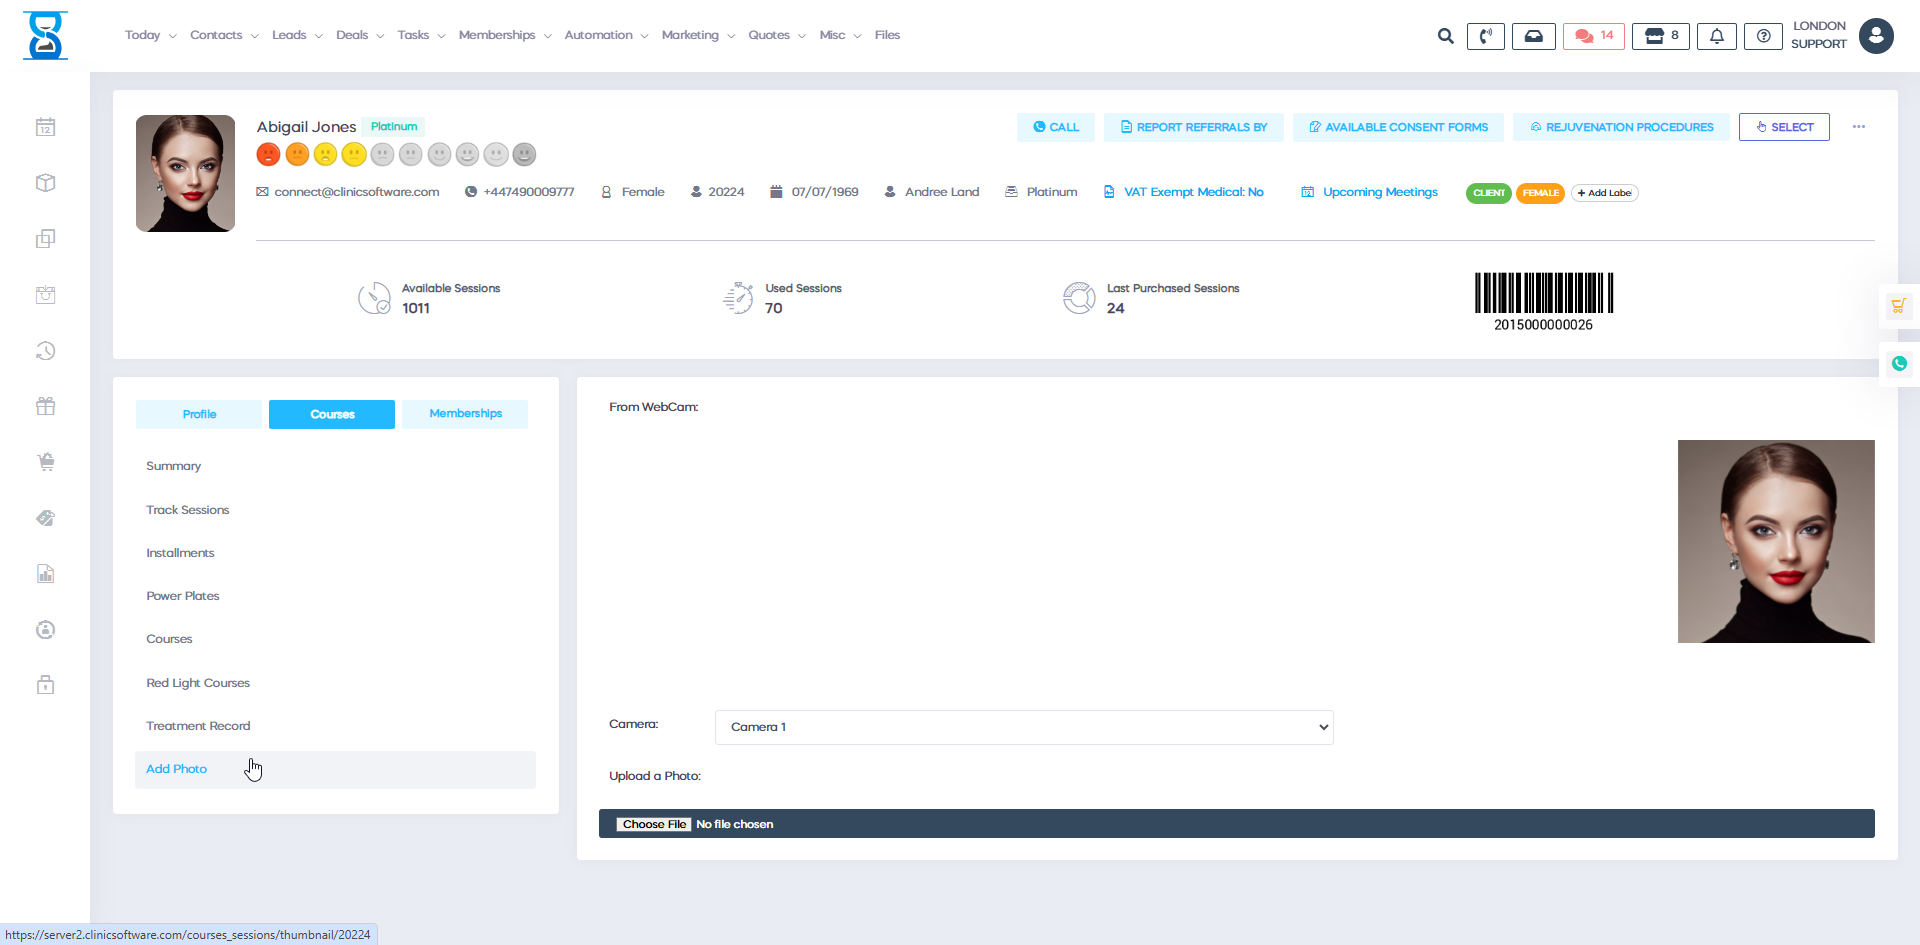Click the notifications bell icon
The width and height of the screenshot is (1920, 945).
pos(1716,36)
